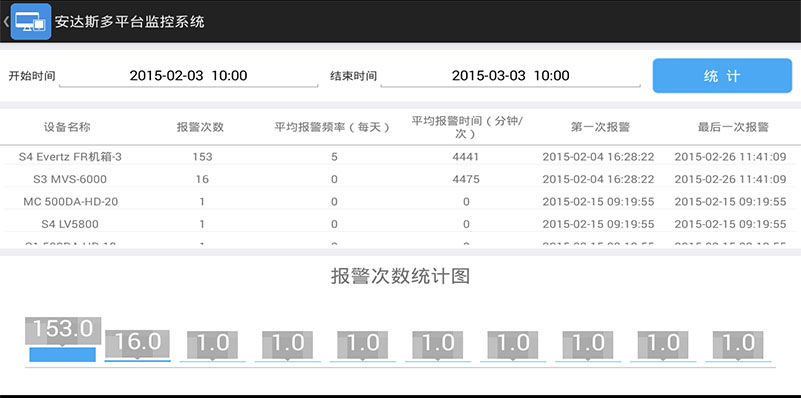Click the 安达斯多平台监控系统 title
The width and height of the screenshot is (801, 398).
[130, 21]
